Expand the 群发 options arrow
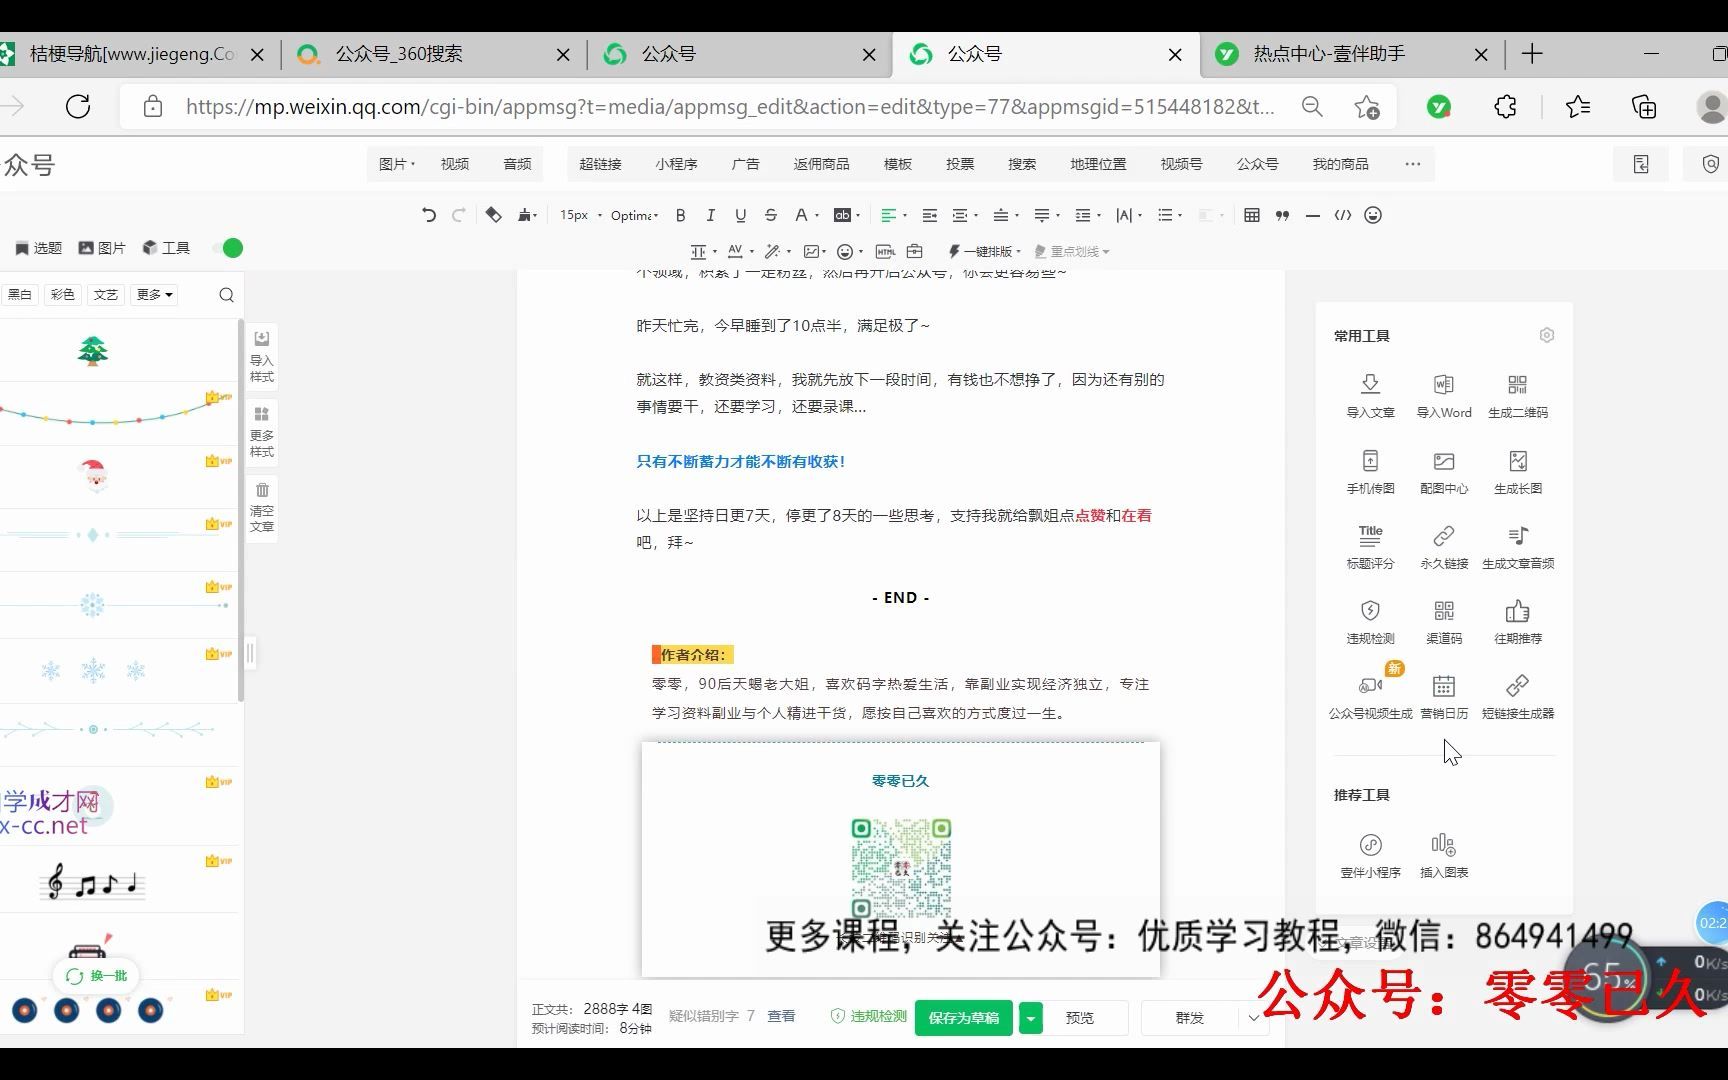This screenshot has width=1728, height=1080. [1253, 1017]
